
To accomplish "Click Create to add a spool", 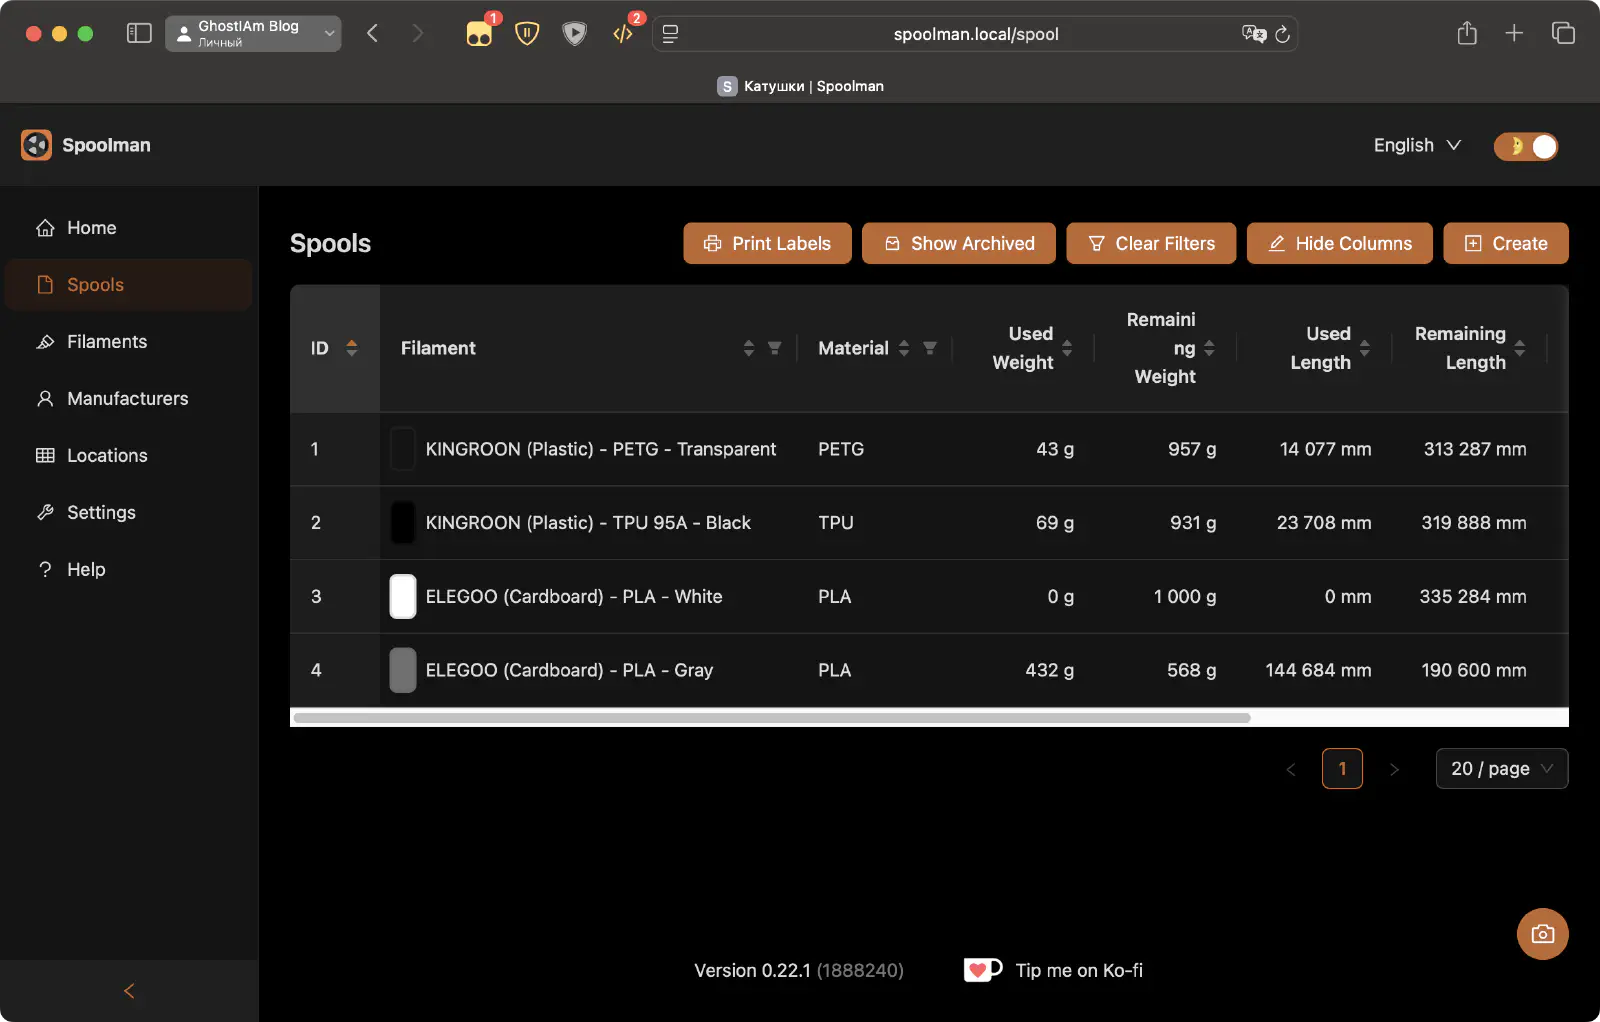I will point(1505,243).
